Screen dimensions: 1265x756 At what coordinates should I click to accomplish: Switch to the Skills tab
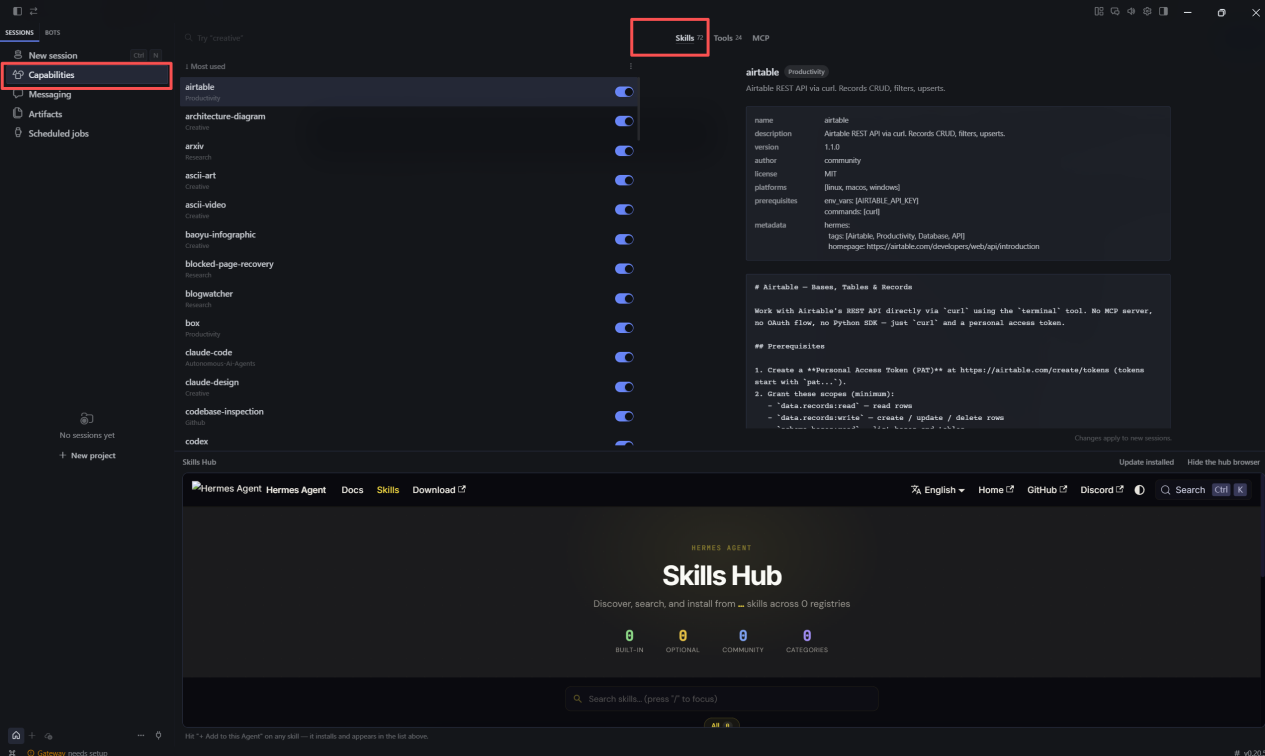[689, 38]
